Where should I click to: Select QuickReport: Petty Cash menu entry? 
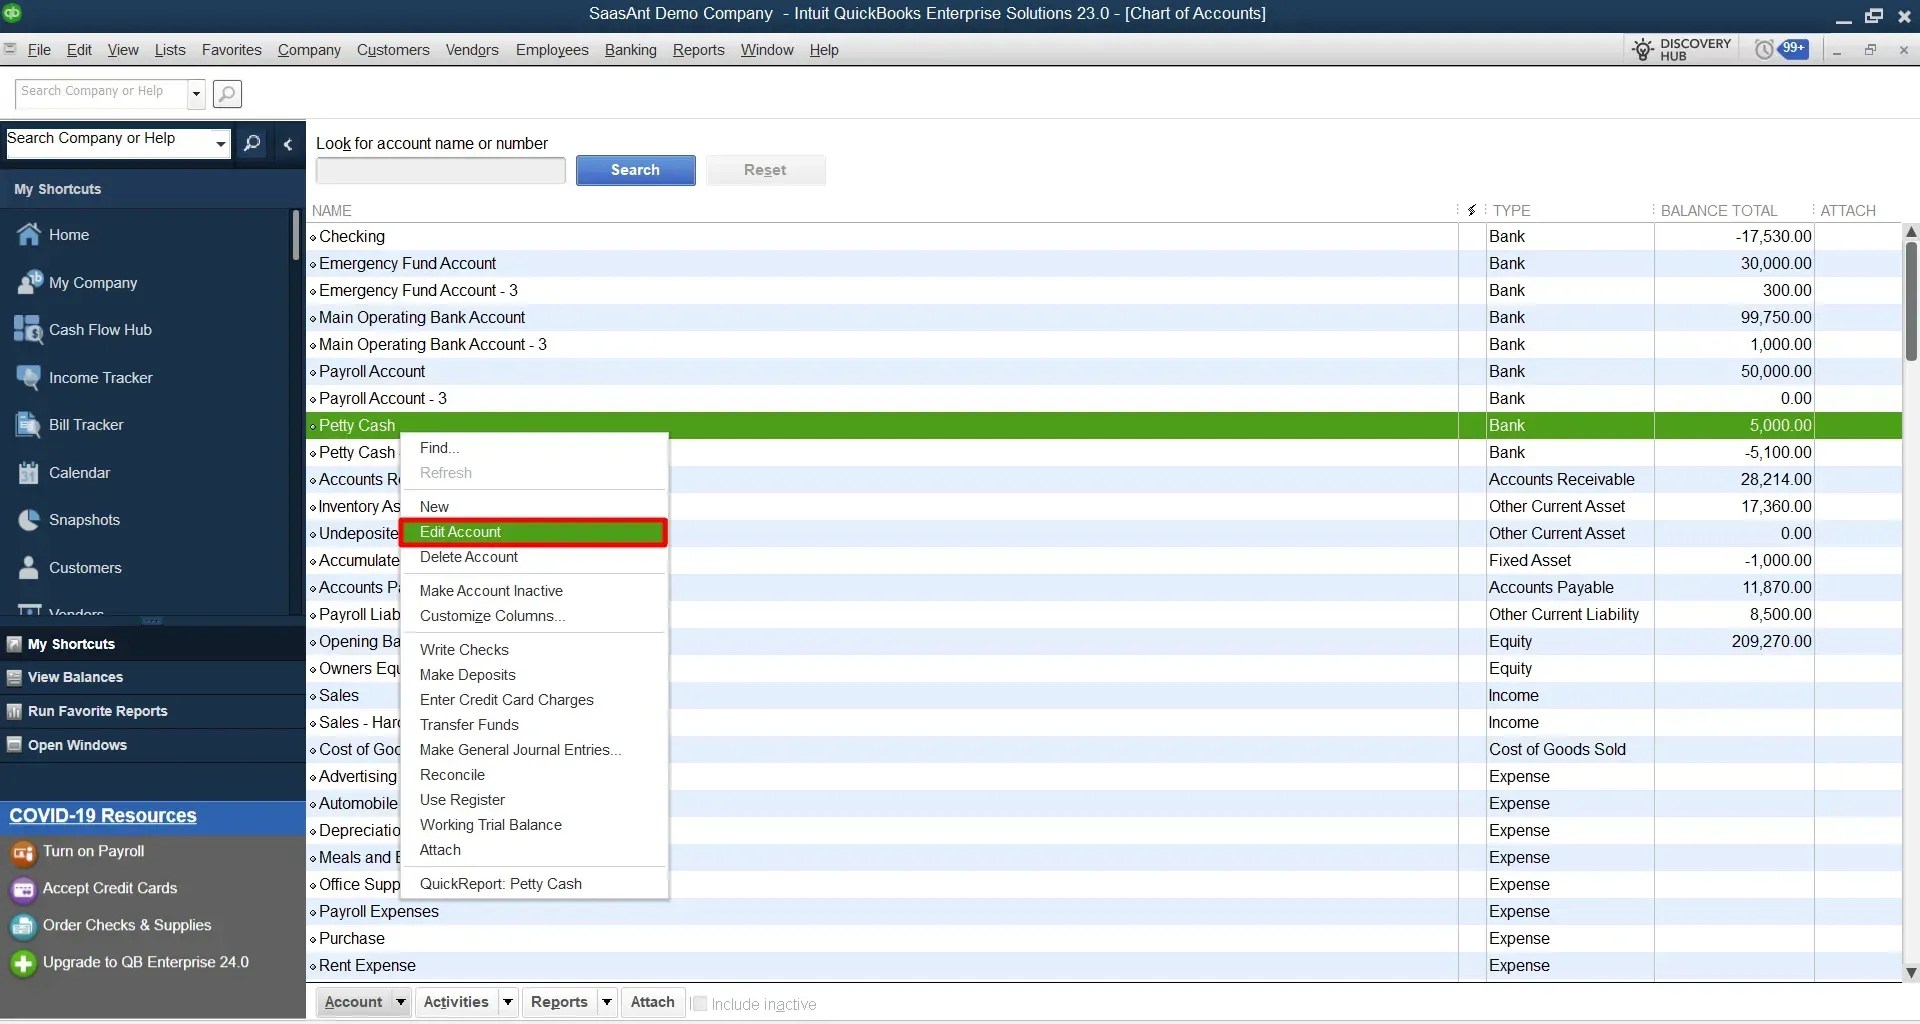point(533,884)
